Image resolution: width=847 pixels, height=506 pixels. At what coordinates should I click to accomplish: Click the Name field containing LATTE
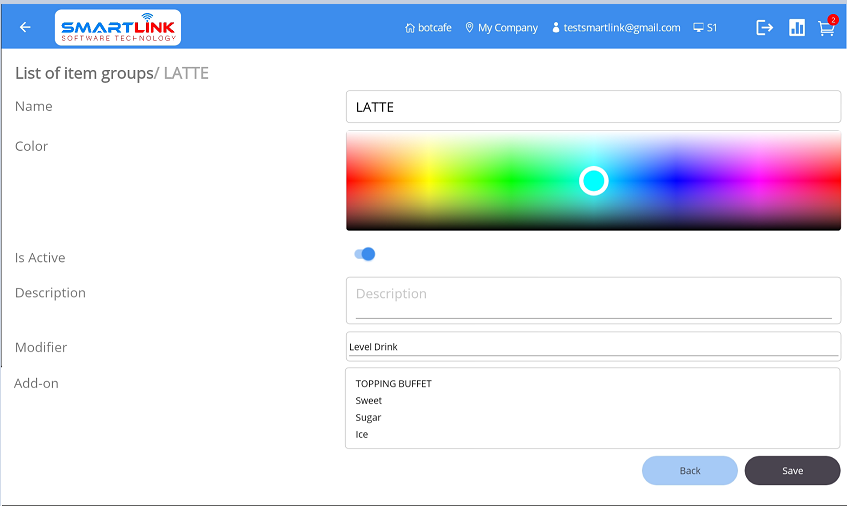(x=593, y=107)
